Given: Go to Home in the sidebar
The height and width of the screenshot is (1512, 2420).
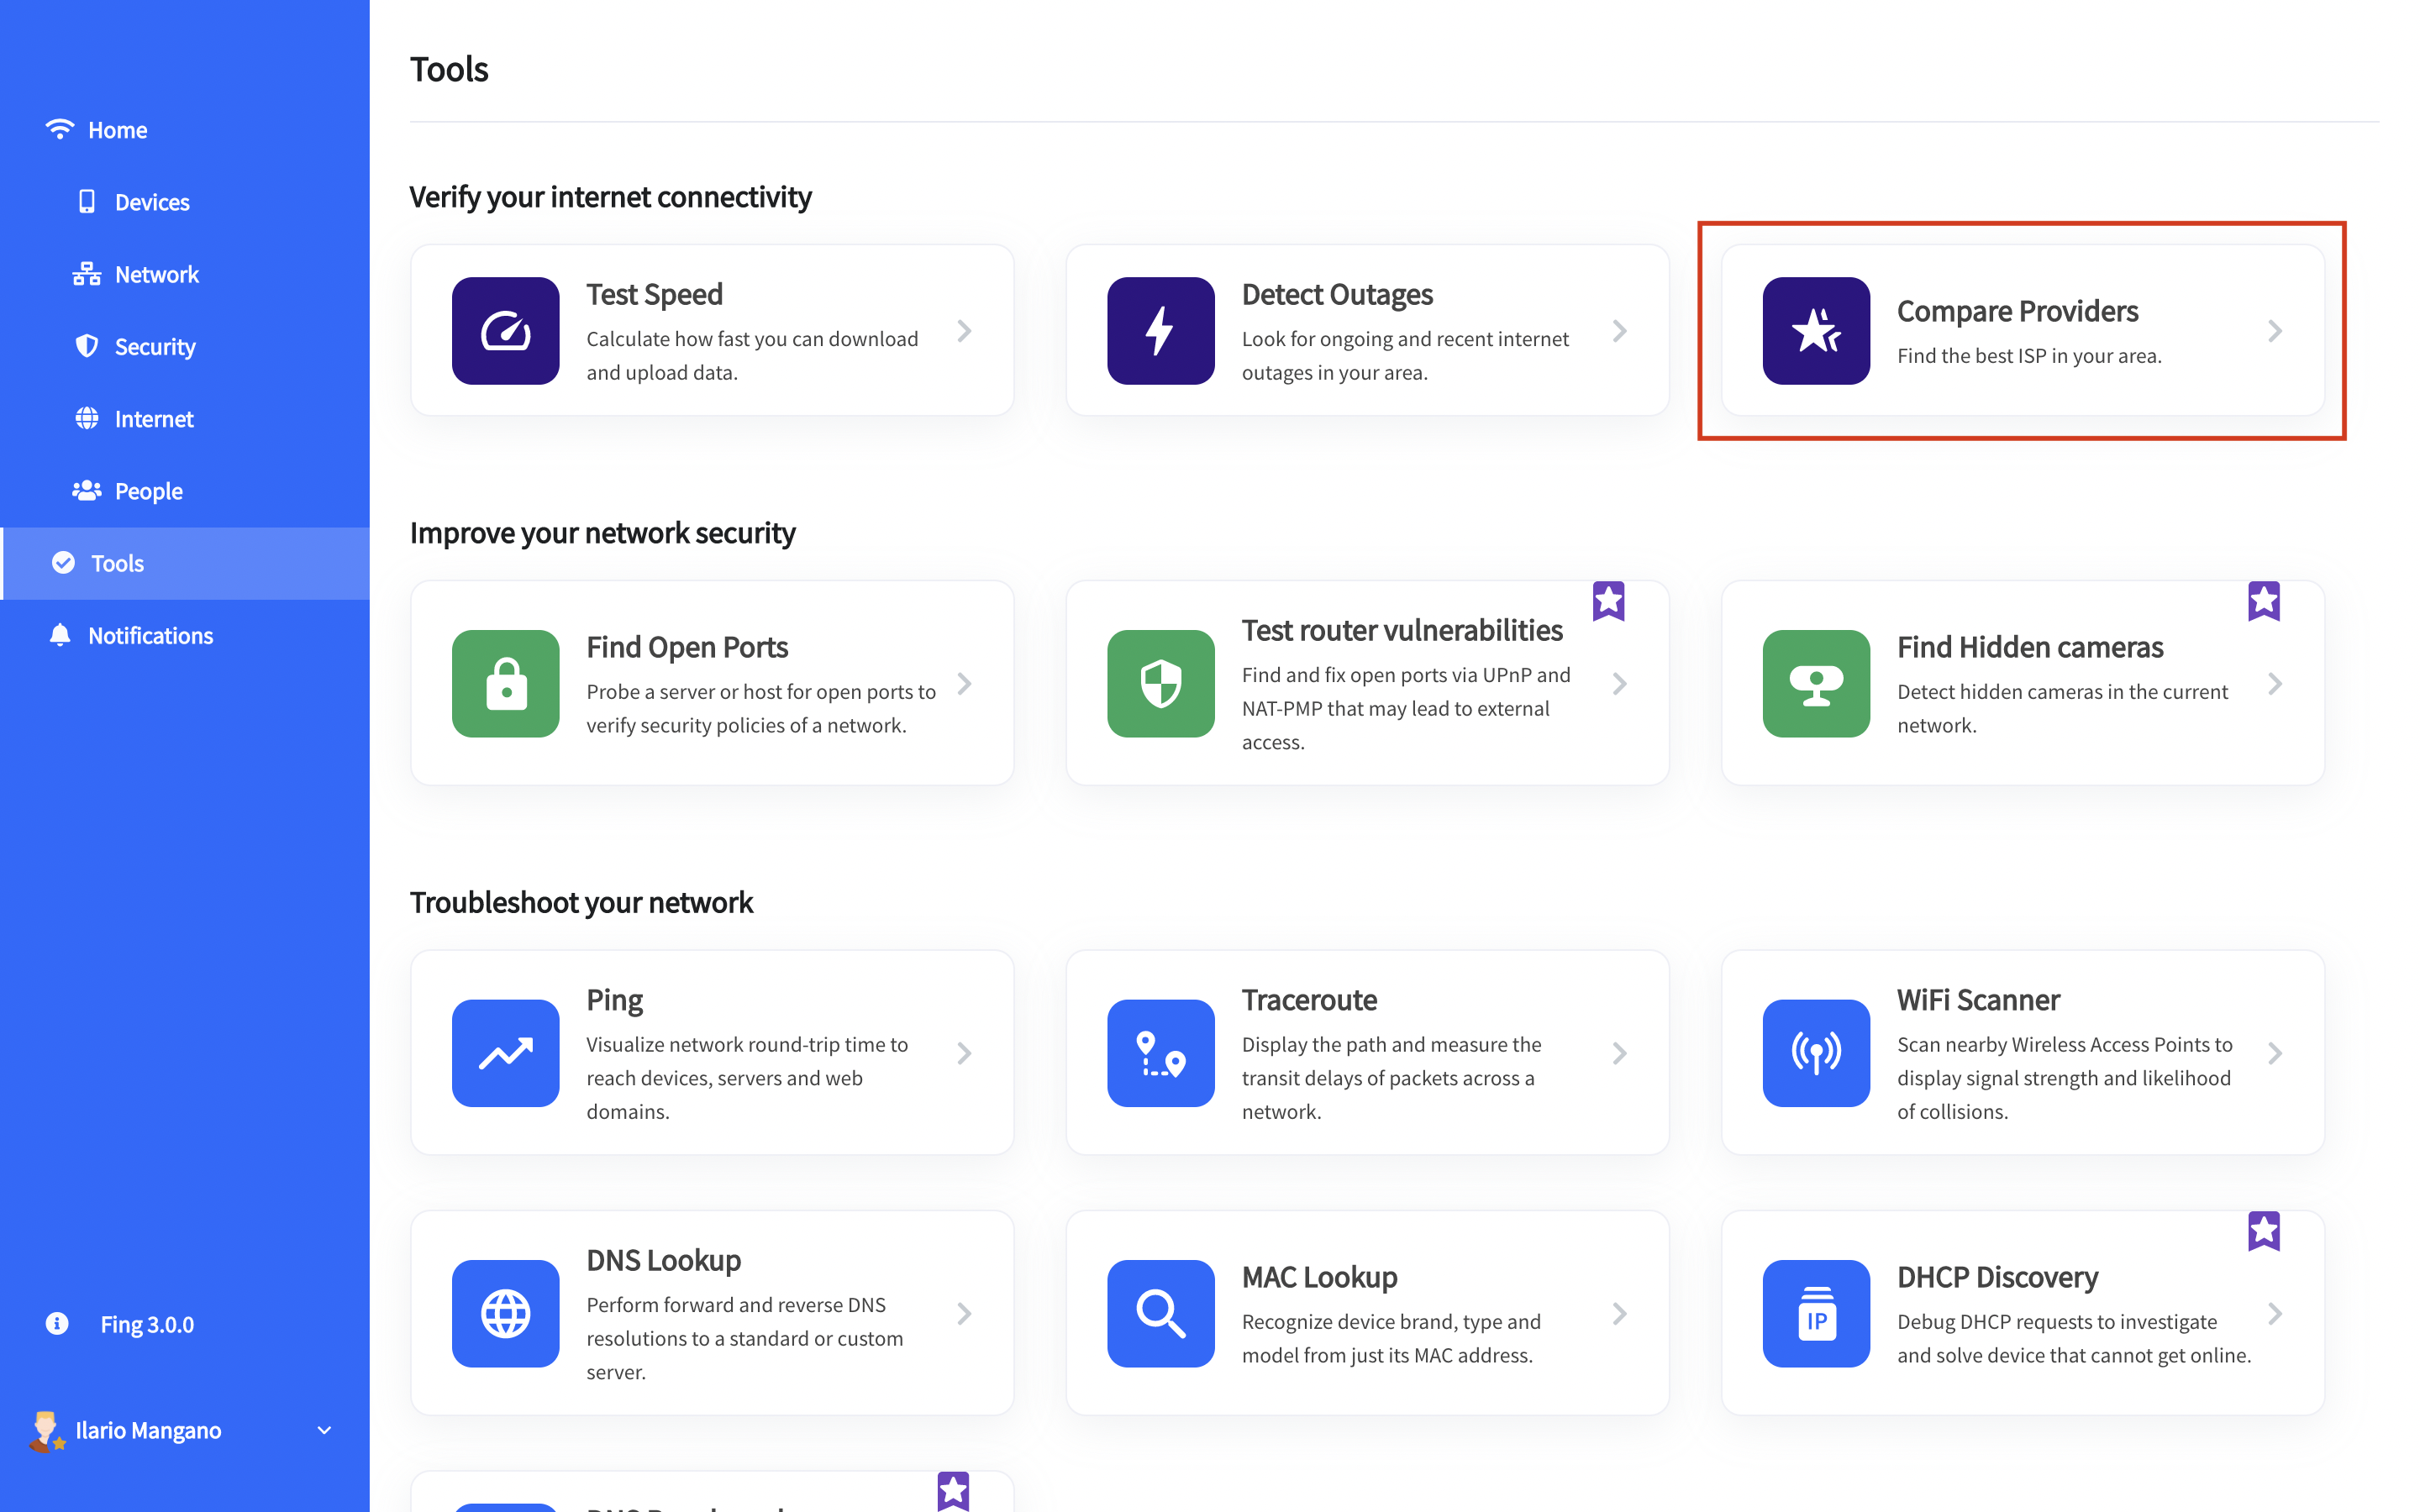Looking at the screenshot, I should tap(185, 130).
